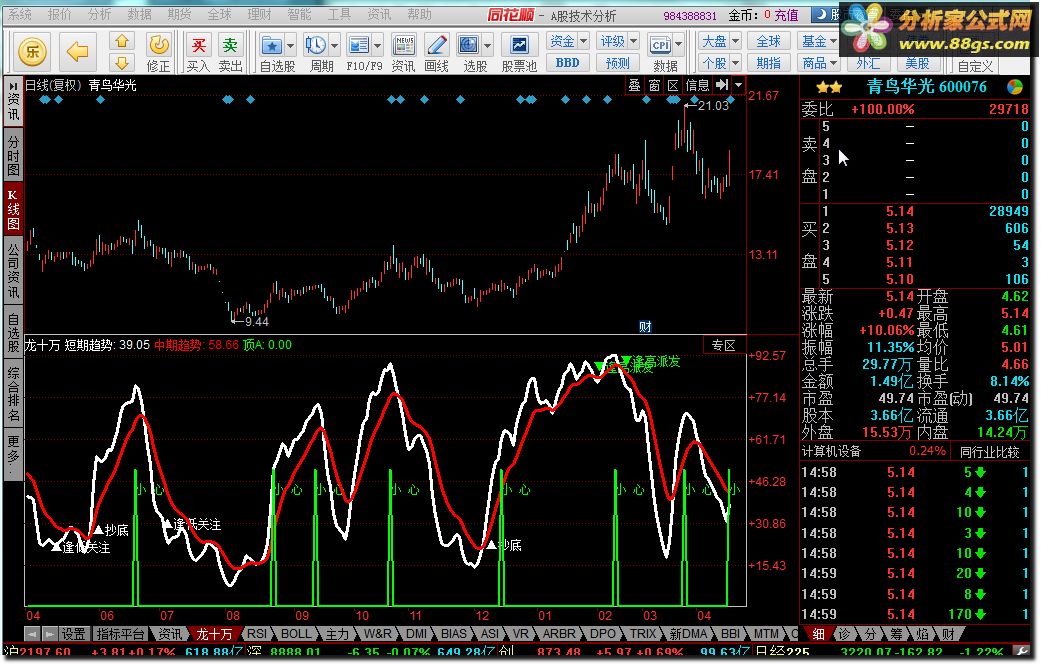
Task: Open the 综合排名 sidebar tab
Action: [13, 394]
